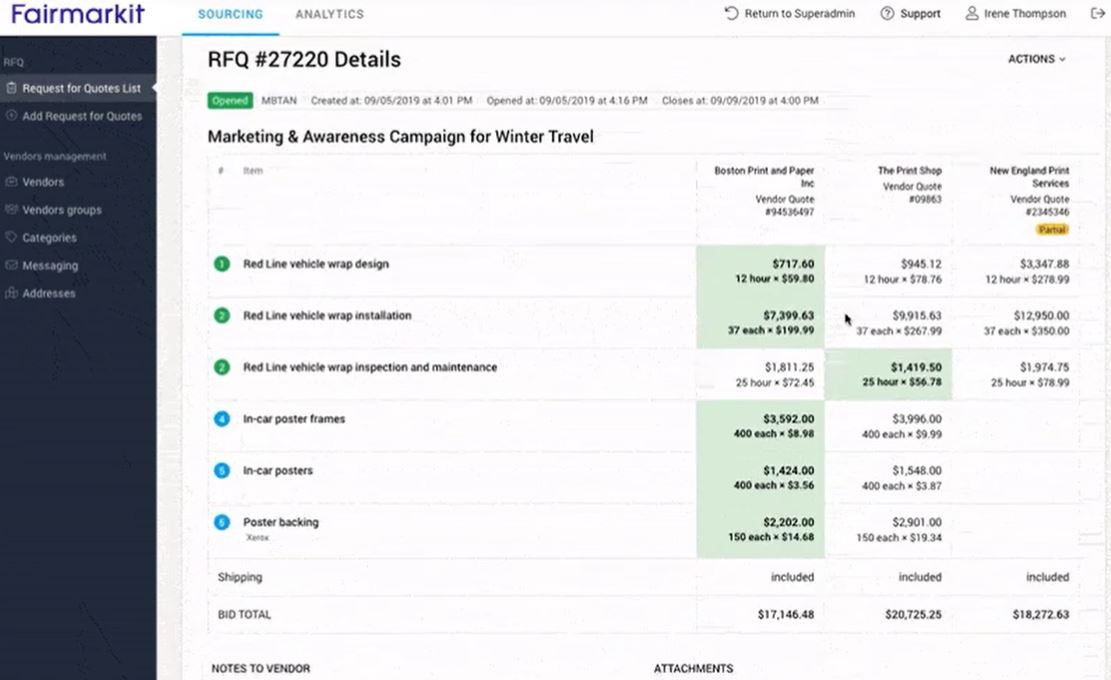This screenshot has height=680, width=1111.
Task: Click the Addresses icon in the sidebar
Action: [14, 293]
